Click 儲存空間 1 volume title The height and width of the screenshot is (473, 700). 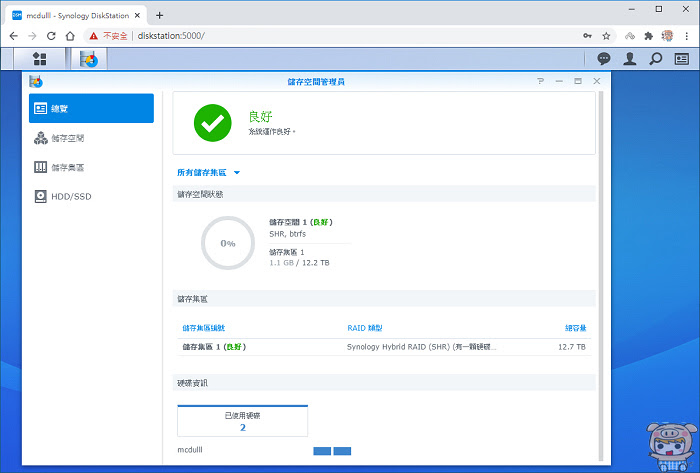click(300, 222)
